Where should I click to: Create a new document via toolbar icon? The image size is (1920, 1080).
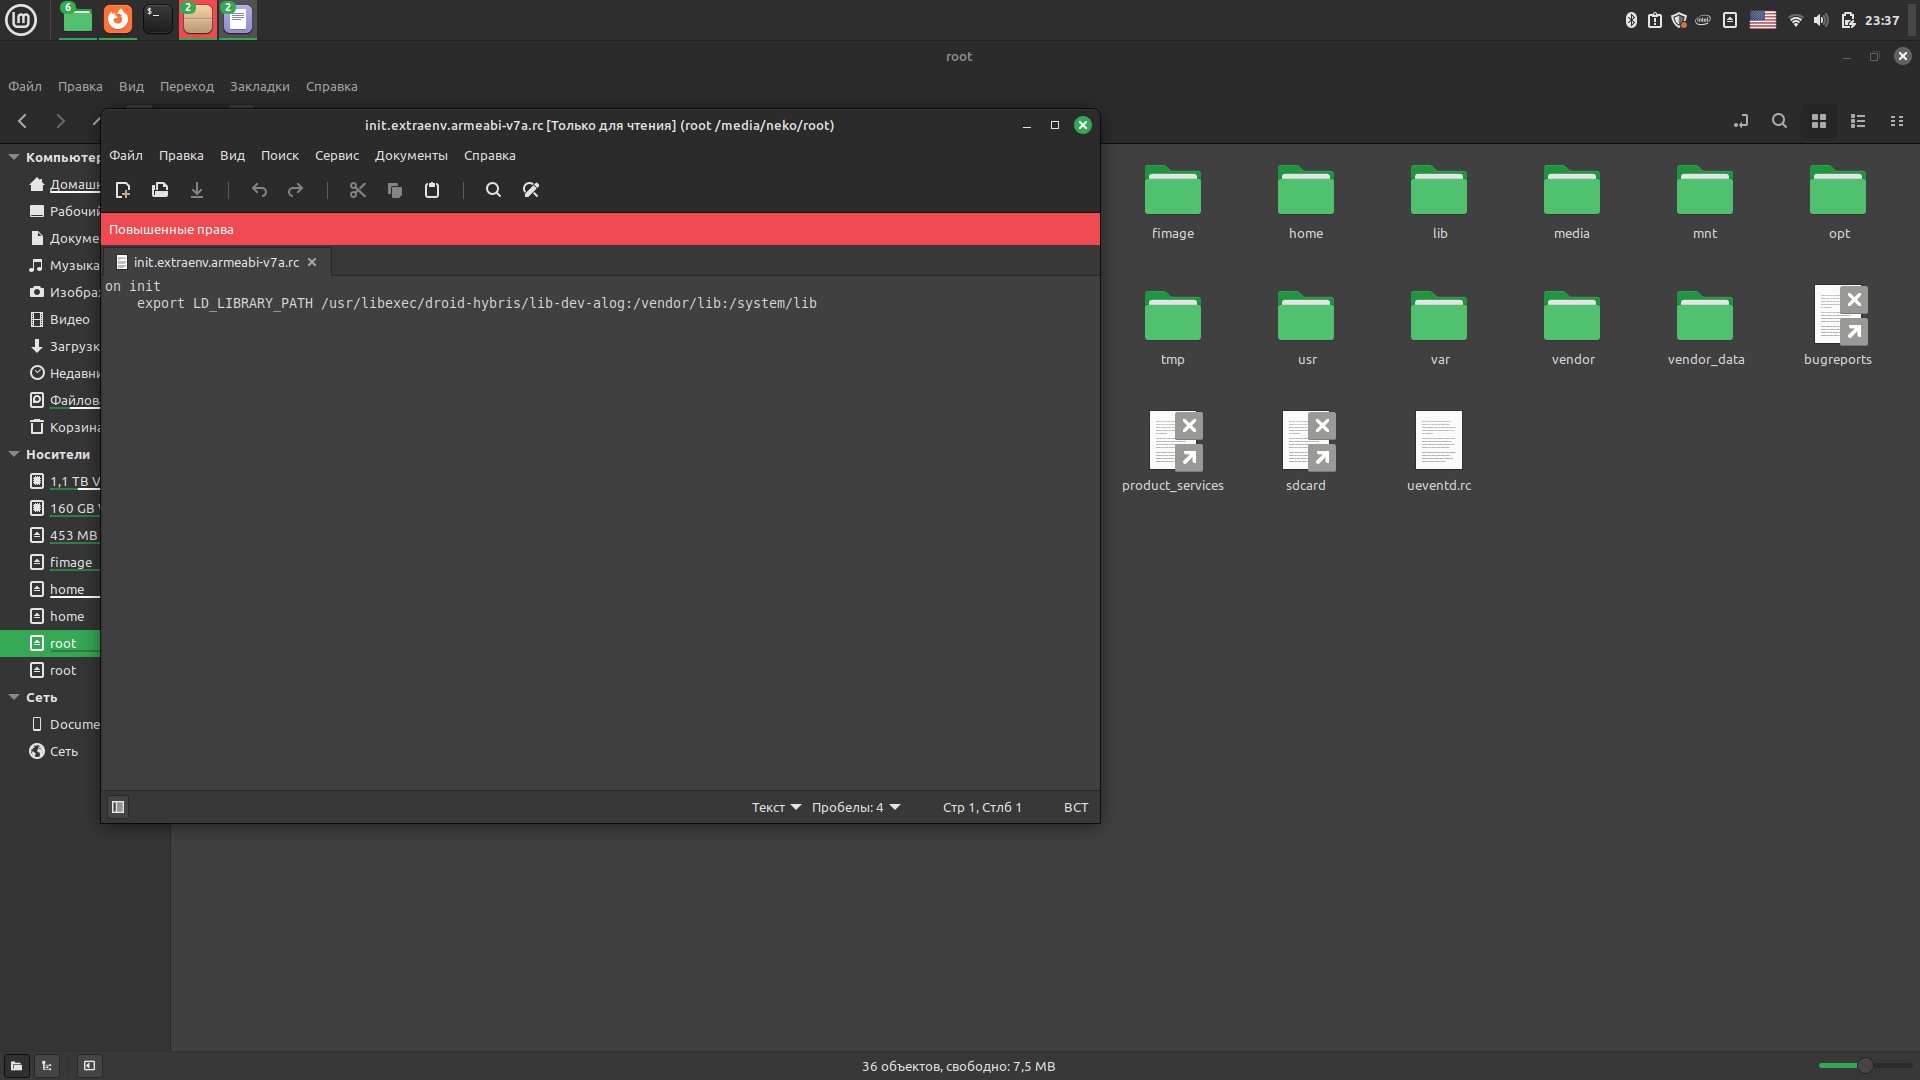coord(123,190)
